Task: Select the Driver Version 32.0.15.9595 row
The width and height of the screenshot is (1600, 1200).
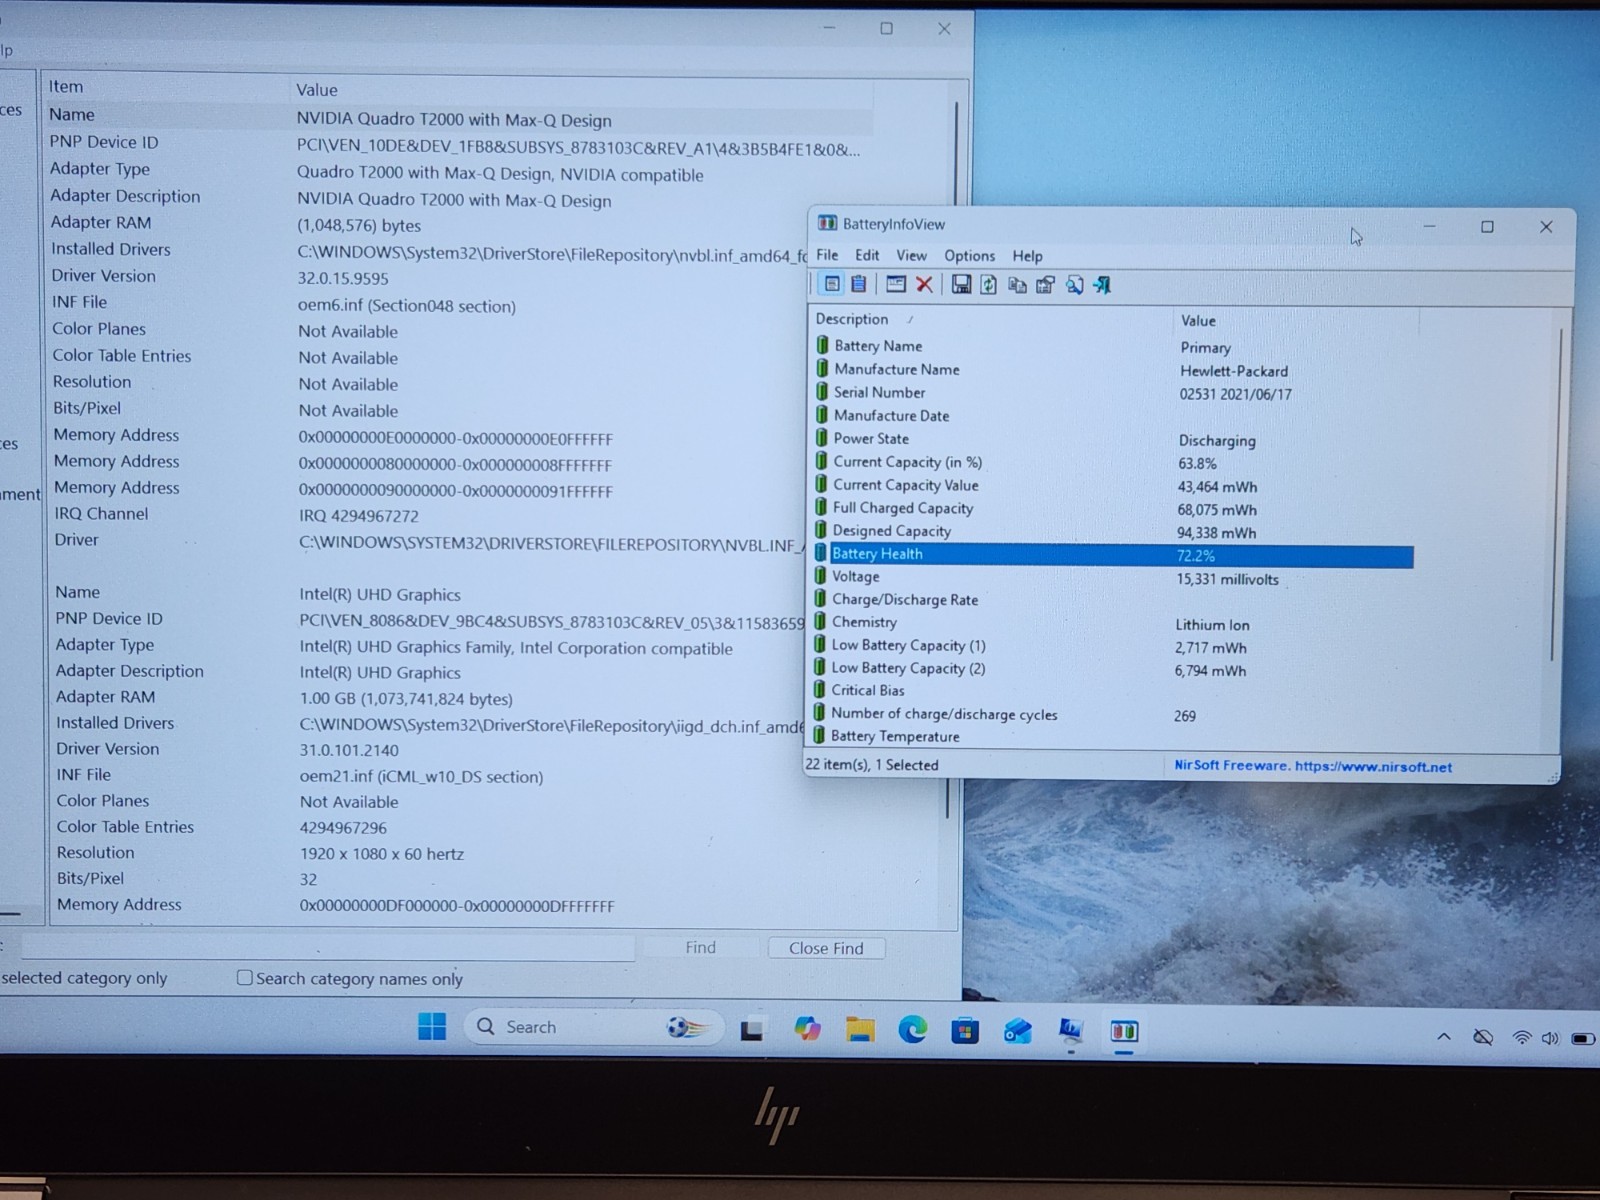Action: tap(458, 277)
